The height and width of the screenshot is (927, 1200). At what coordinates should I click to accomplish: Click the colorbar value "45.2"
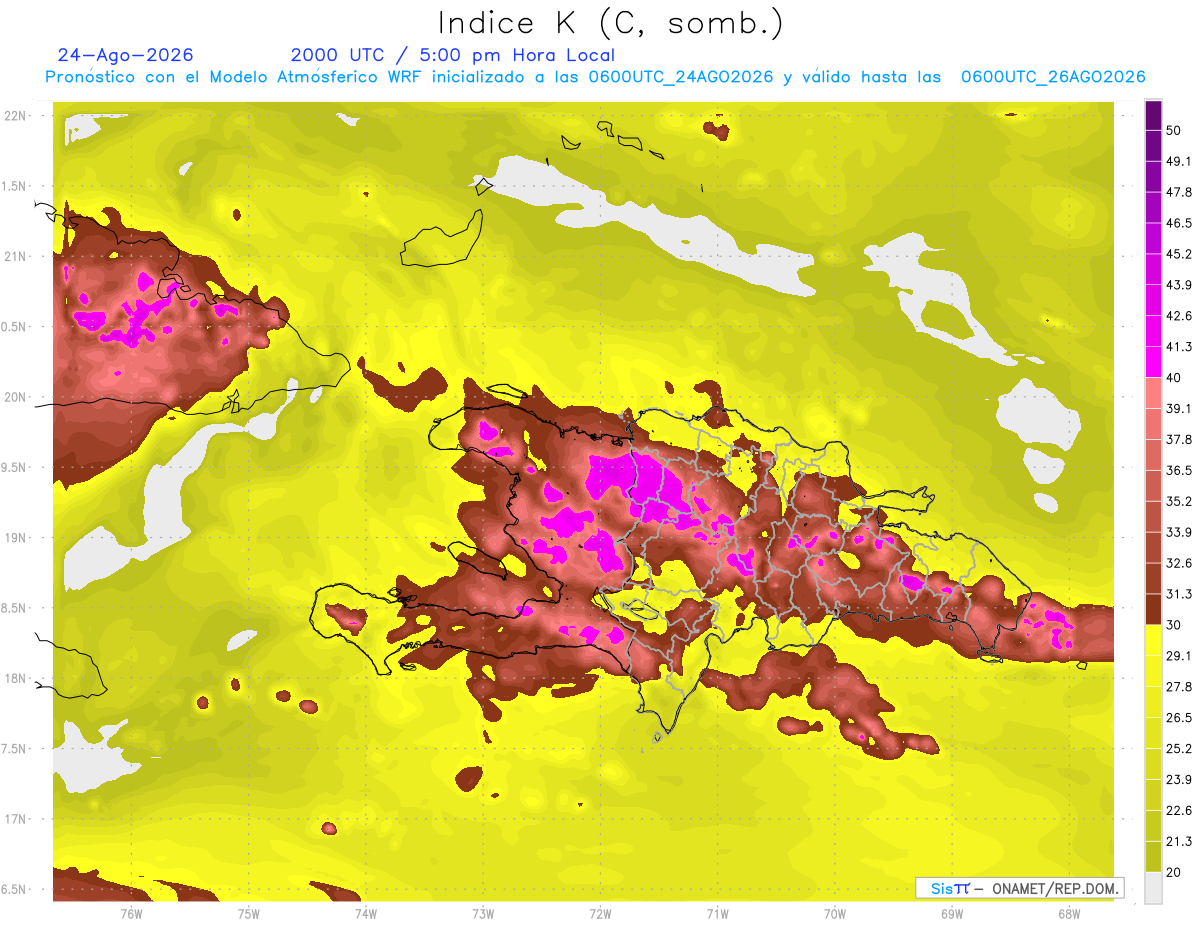pos(1179,254)
